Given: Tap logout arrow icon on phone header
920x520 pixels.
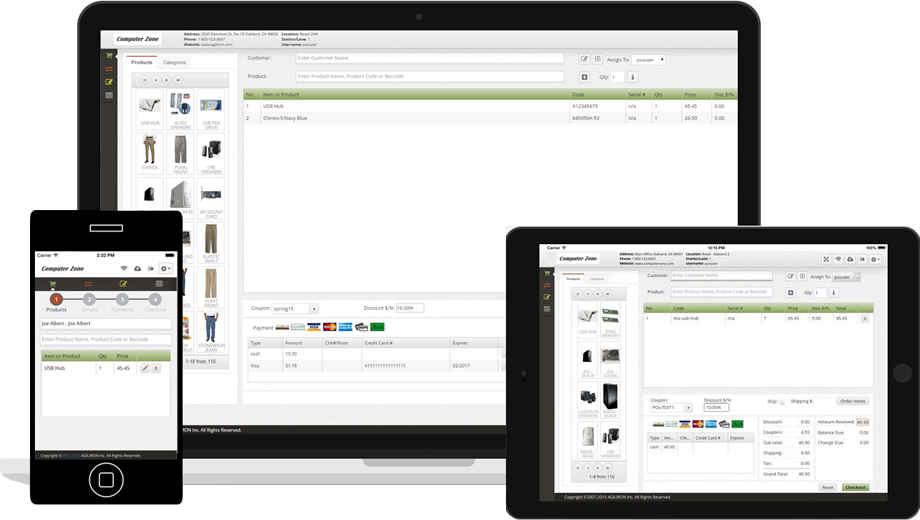Looking at the screenshot, I should pyautogui.click(x=151, y=269).
